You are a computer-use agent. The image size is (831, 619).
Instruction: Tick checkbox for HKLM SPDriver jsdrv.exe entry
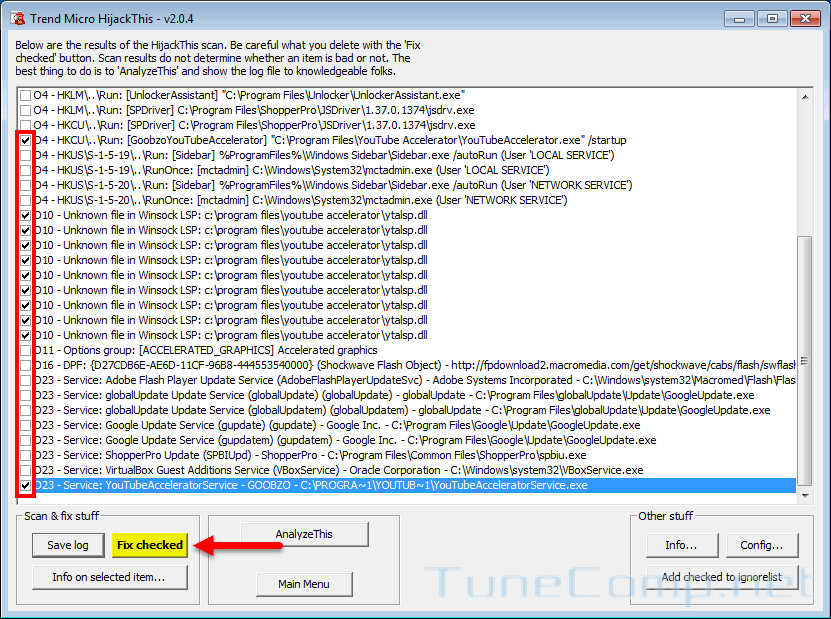coord(25,110)
